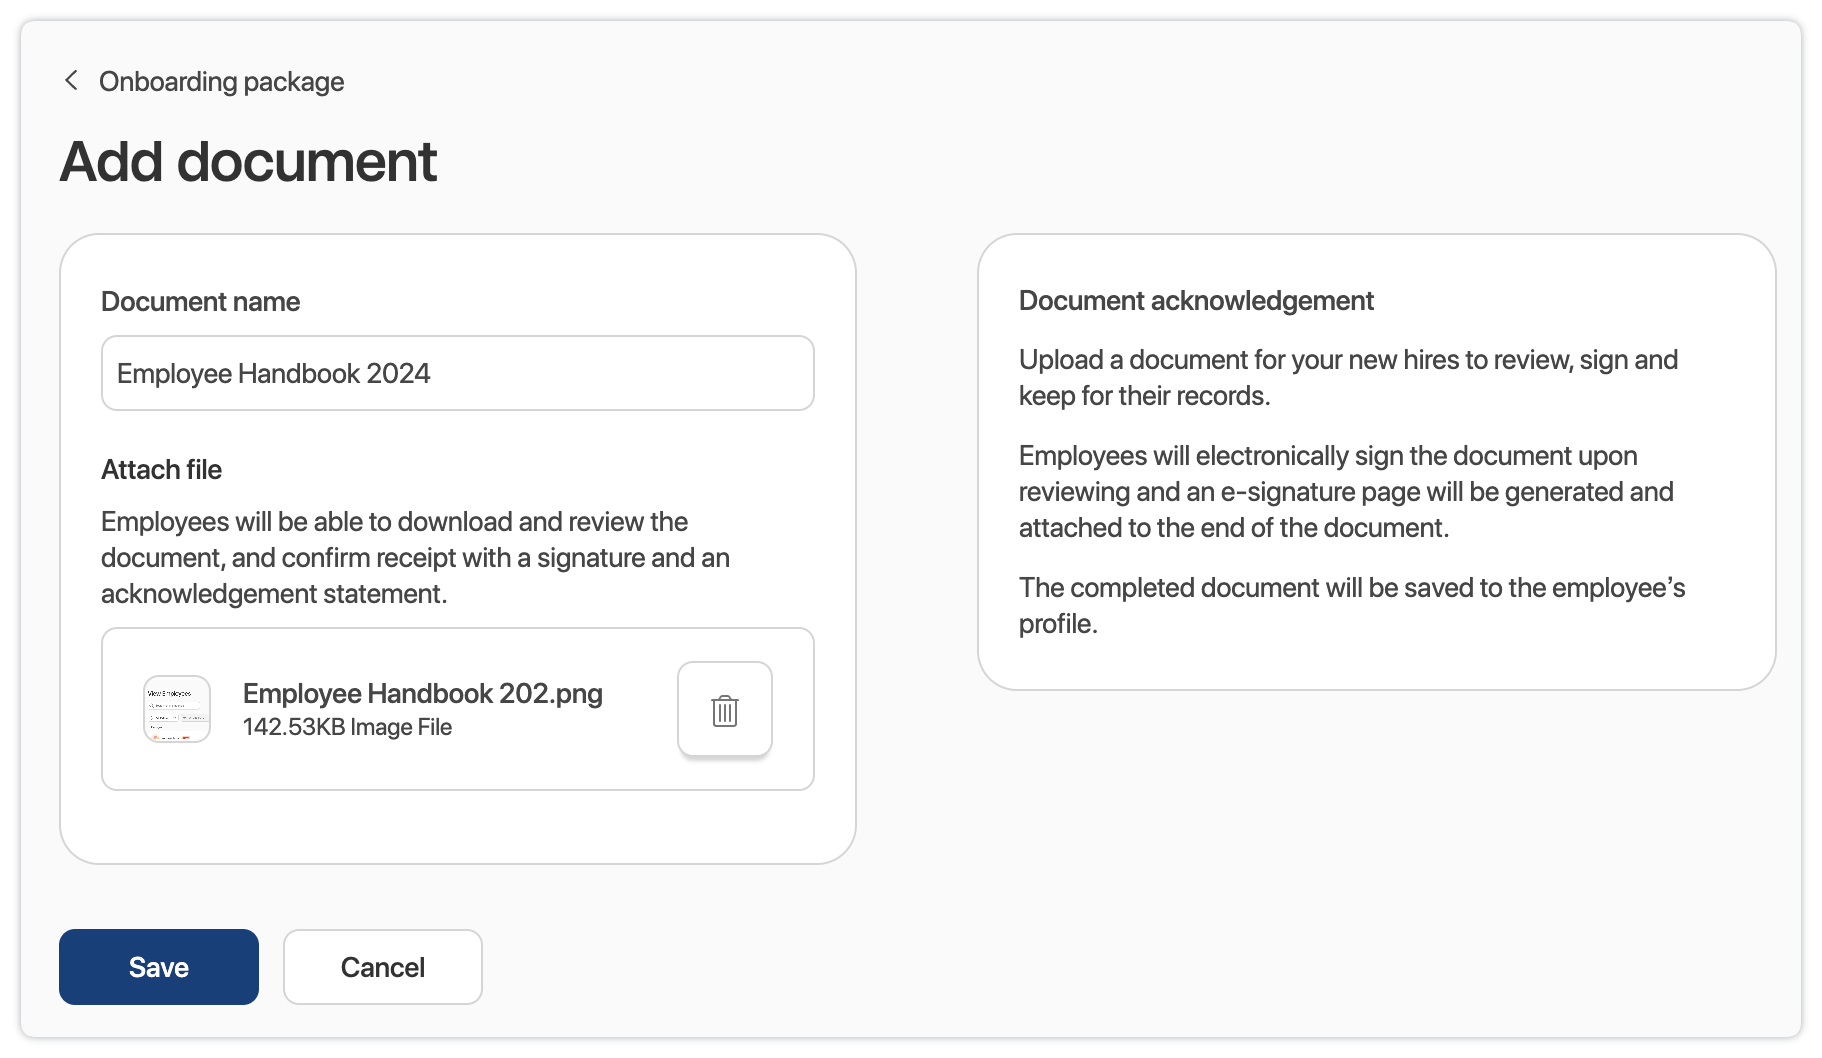Click the back chevron arrow icon
This screenshot has width=1822, height=1058.
71,80
